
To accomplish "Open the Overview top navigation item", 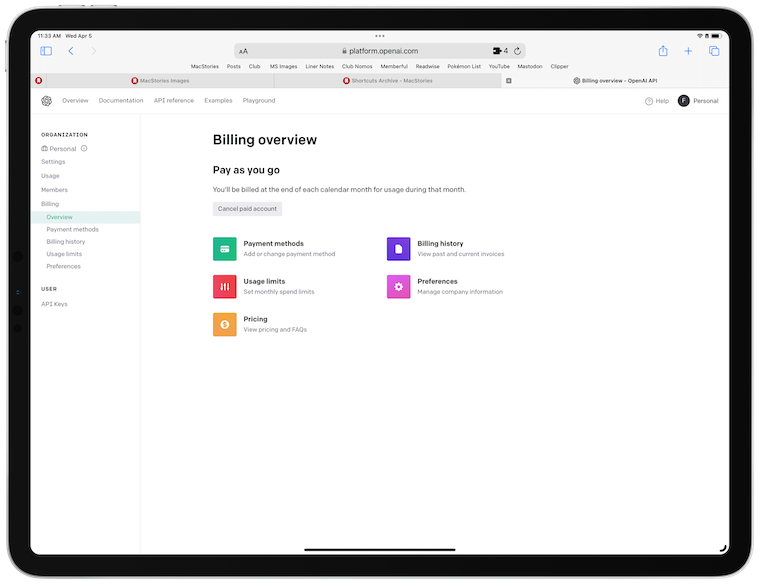I will click(x=75, y=100).
